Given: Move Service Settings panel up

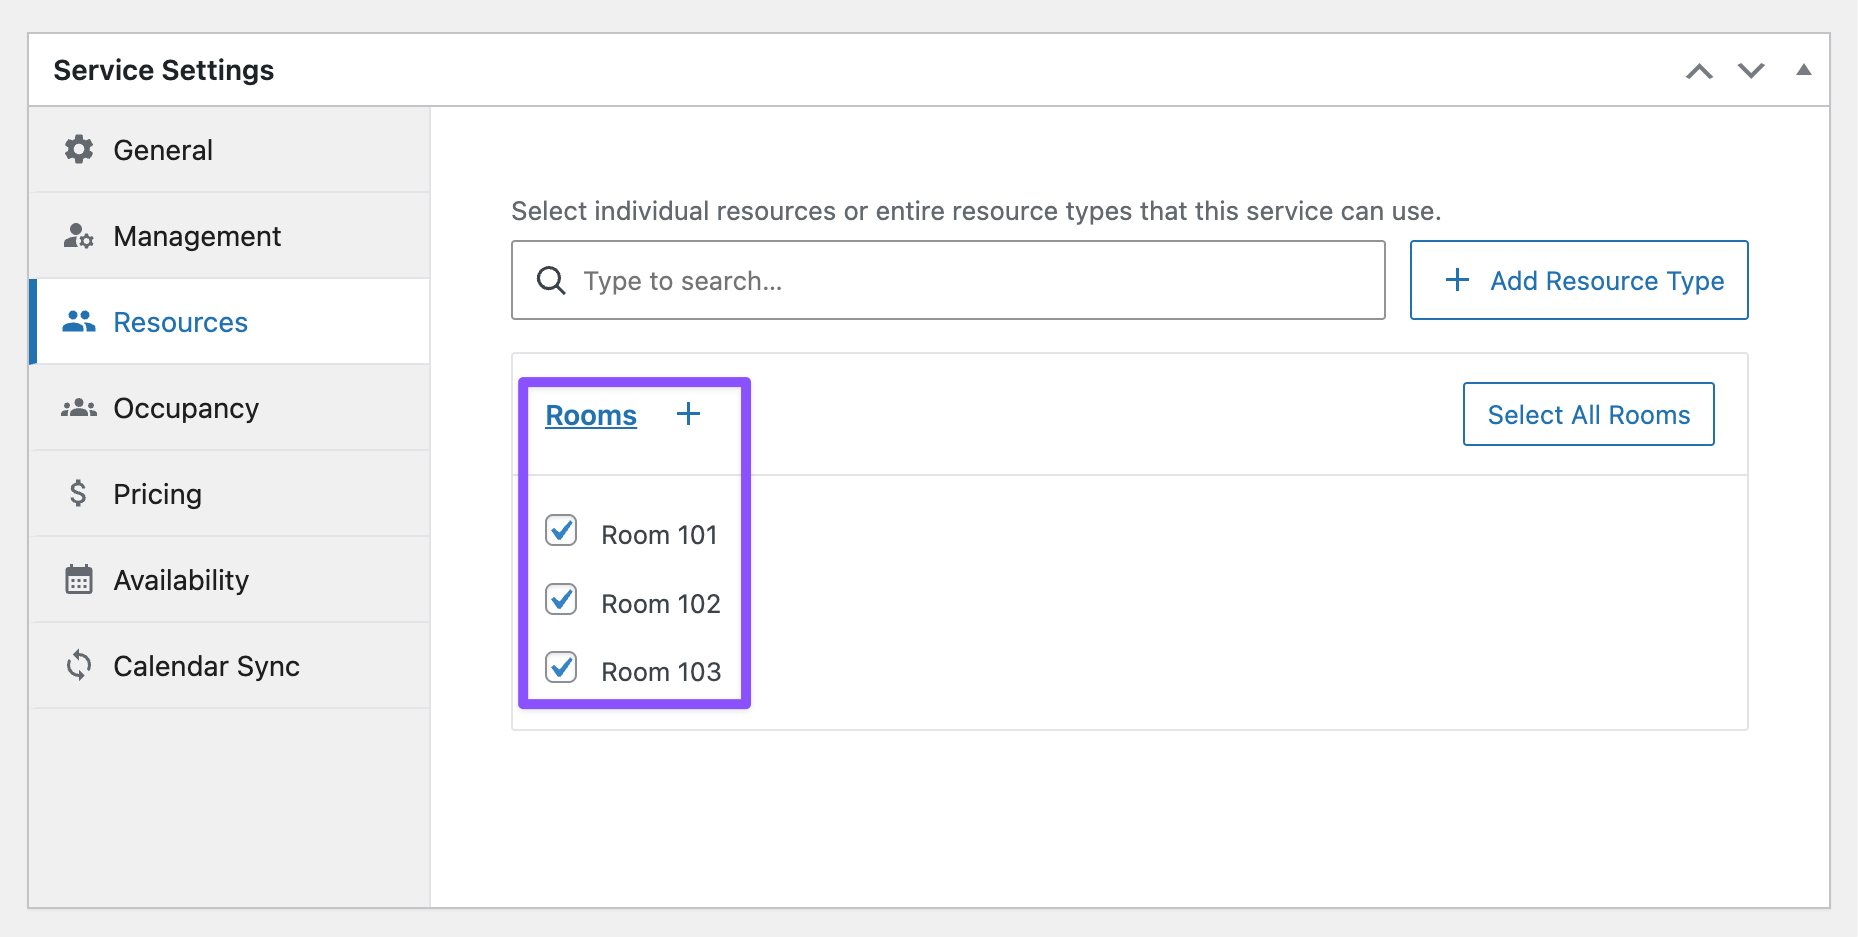Looking at the screenshot, I should (x=1699, y=71).
